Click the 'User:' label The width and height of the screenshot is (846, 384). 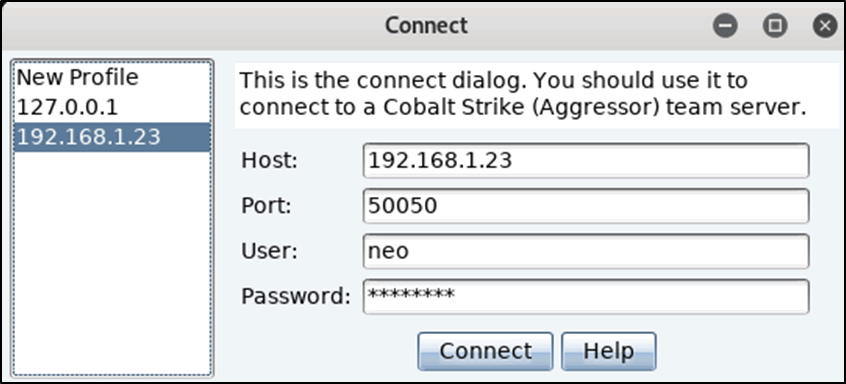269,251
